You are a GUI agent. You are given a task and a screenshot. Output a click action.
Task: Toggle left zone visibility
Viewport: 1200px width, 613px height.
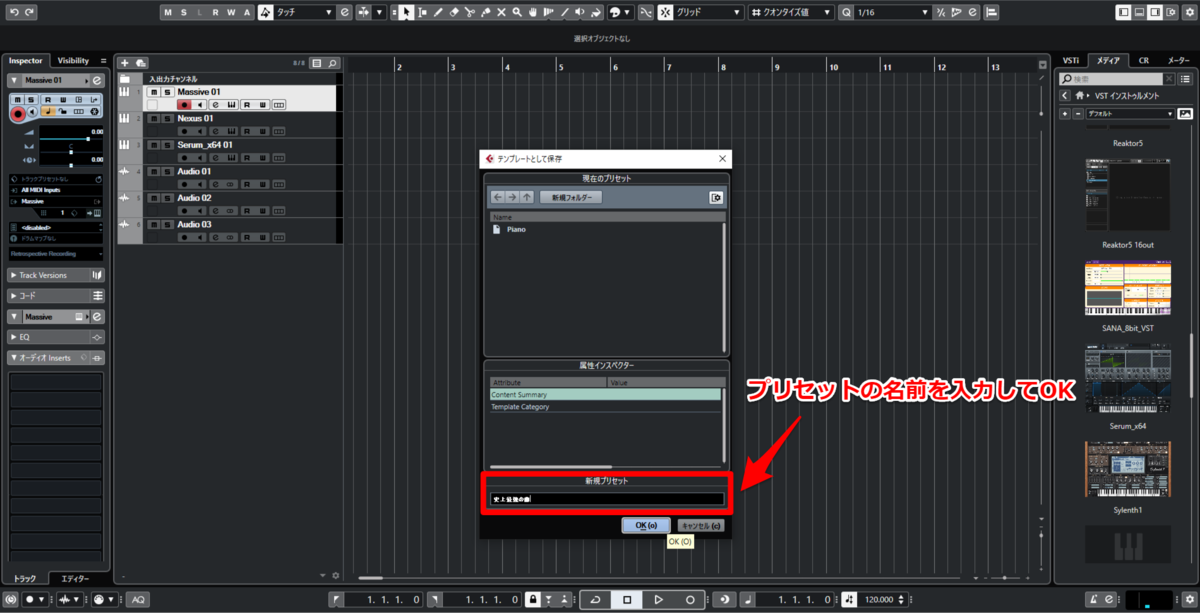click(1124, 12)
